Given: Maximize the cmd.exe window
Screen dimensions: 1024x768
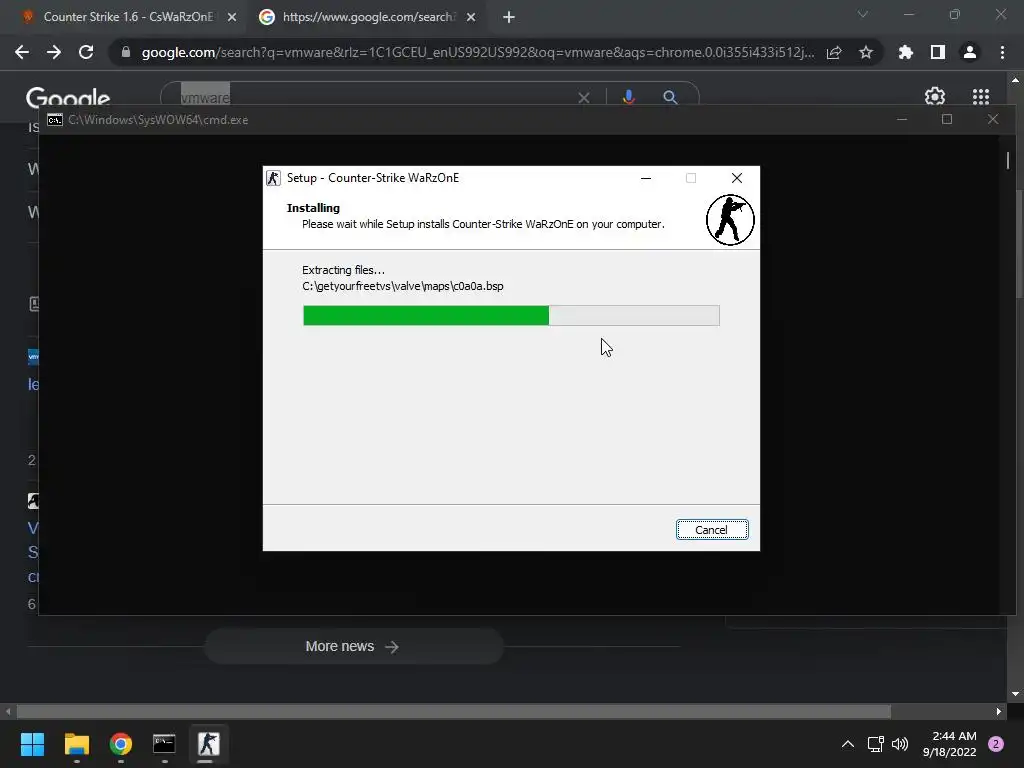Looking at the screenshot, I should pyautogui.click(x=947, y=120).
